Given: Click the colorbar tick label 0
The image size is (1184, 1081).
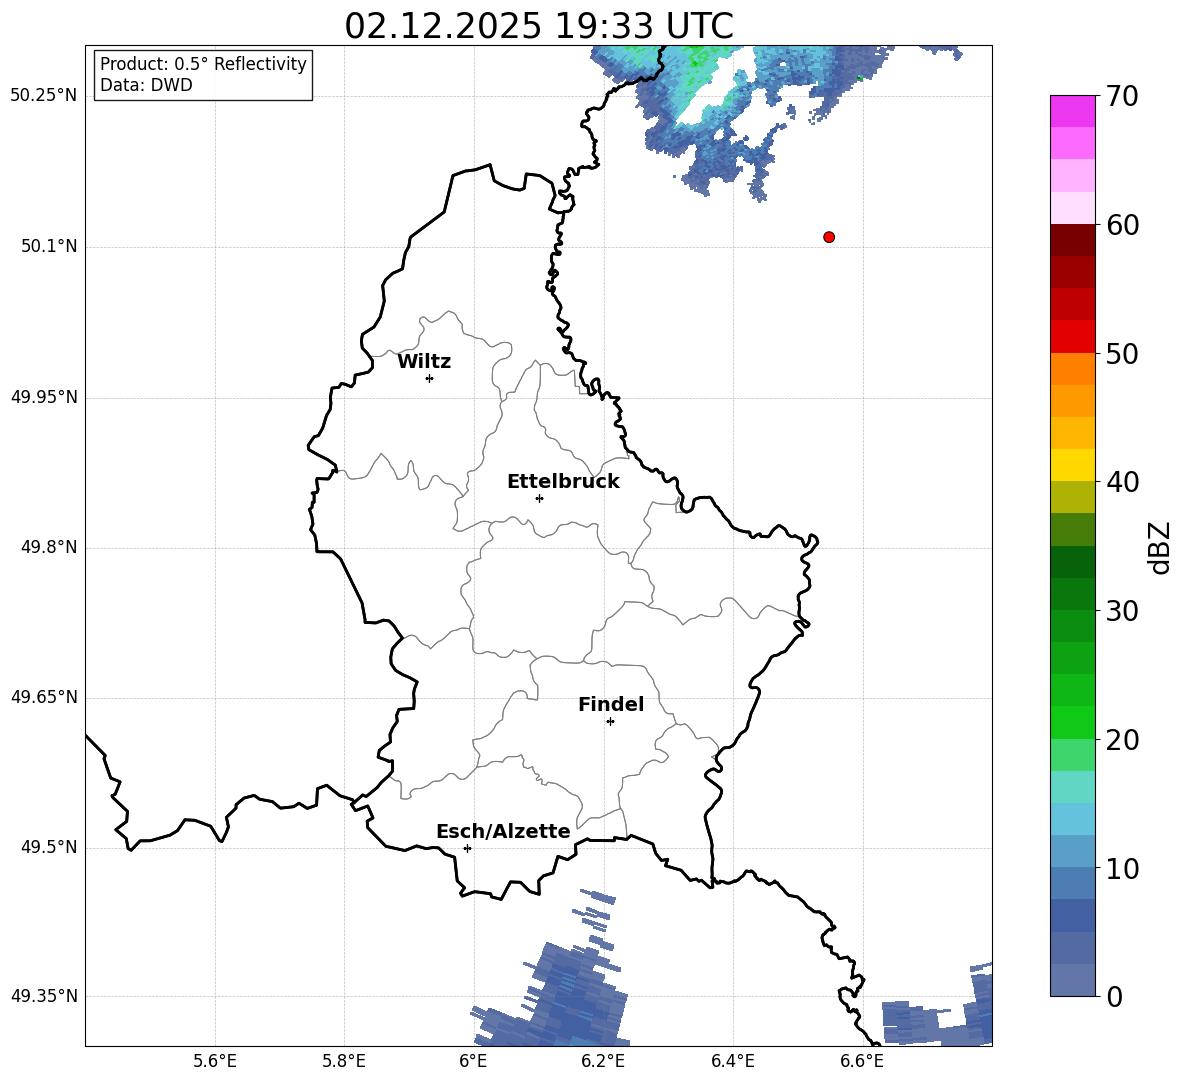Looking at the screenshot, I should coord(1114,996).
